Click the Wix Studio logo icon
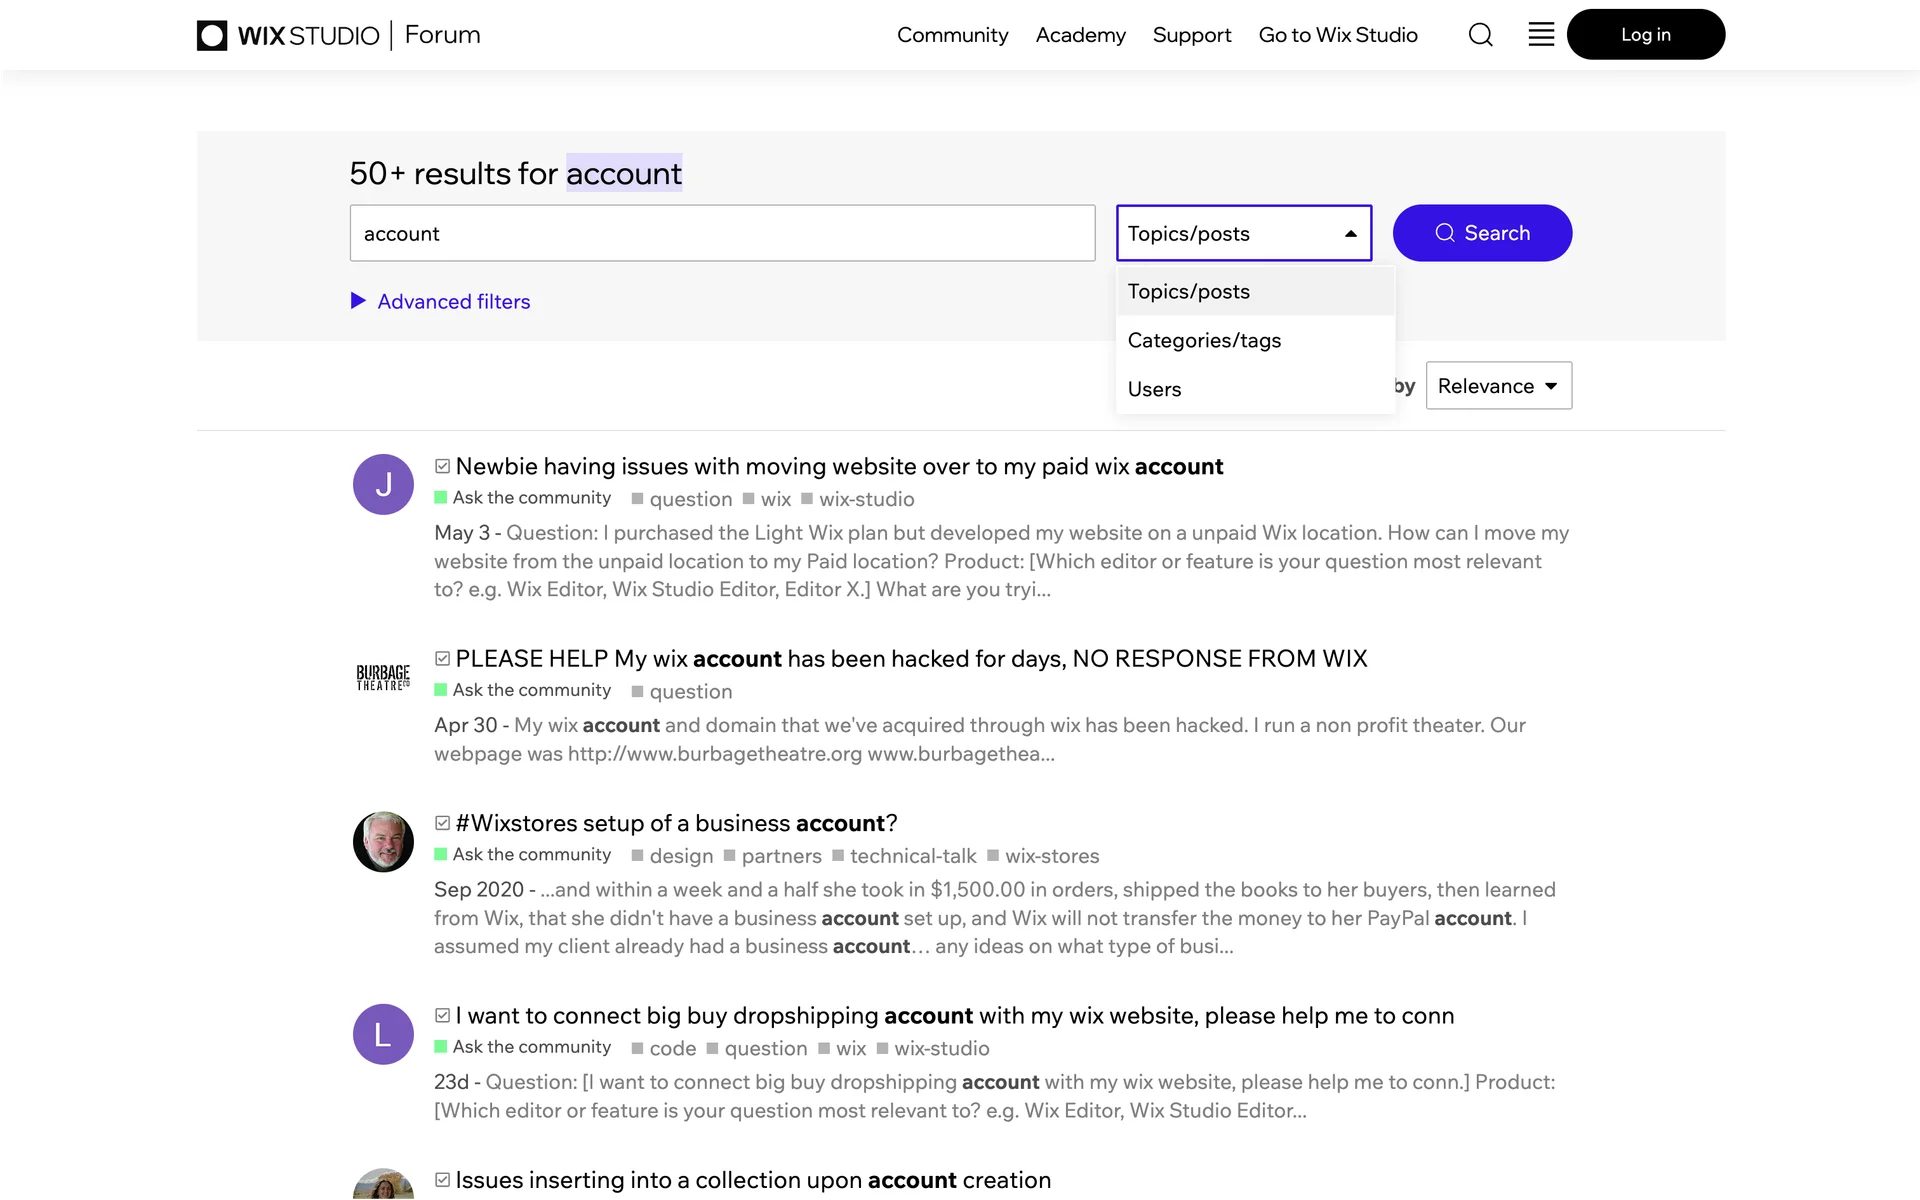The width and height of the screenshot is (1920, 1200). (x=212, y=35)
